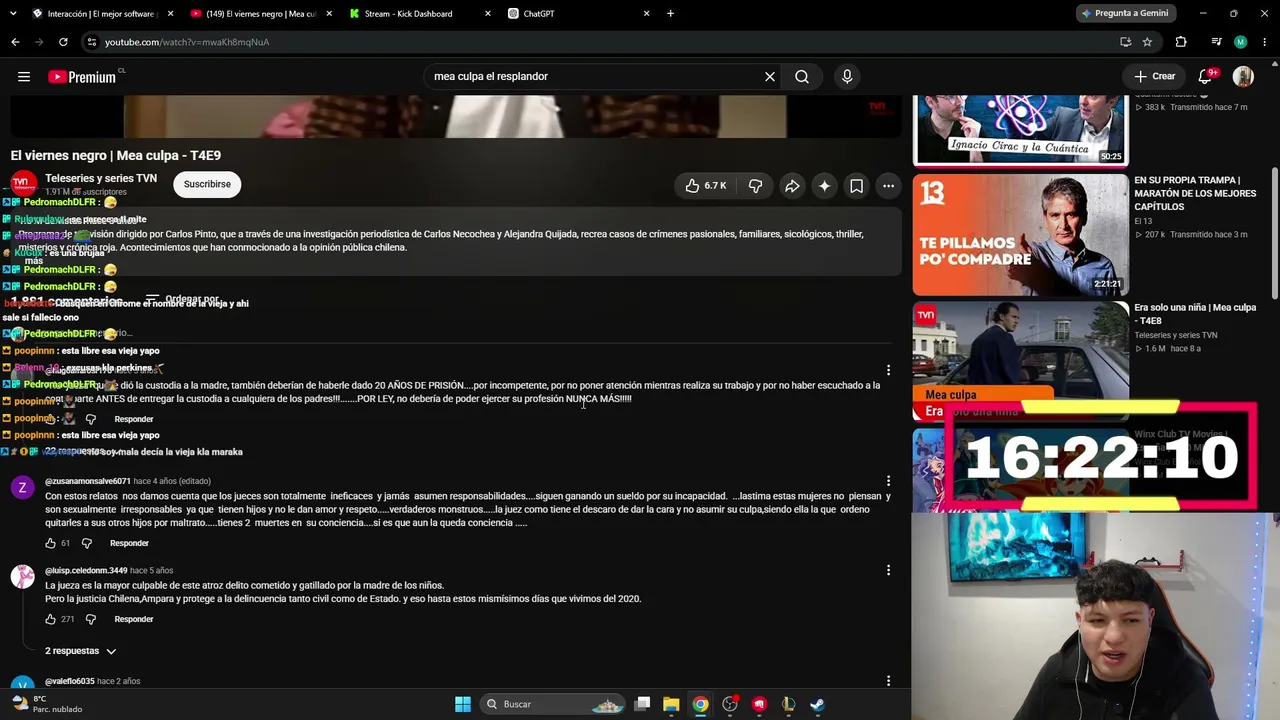Close the ChatGPT tab

click(646, 14)
